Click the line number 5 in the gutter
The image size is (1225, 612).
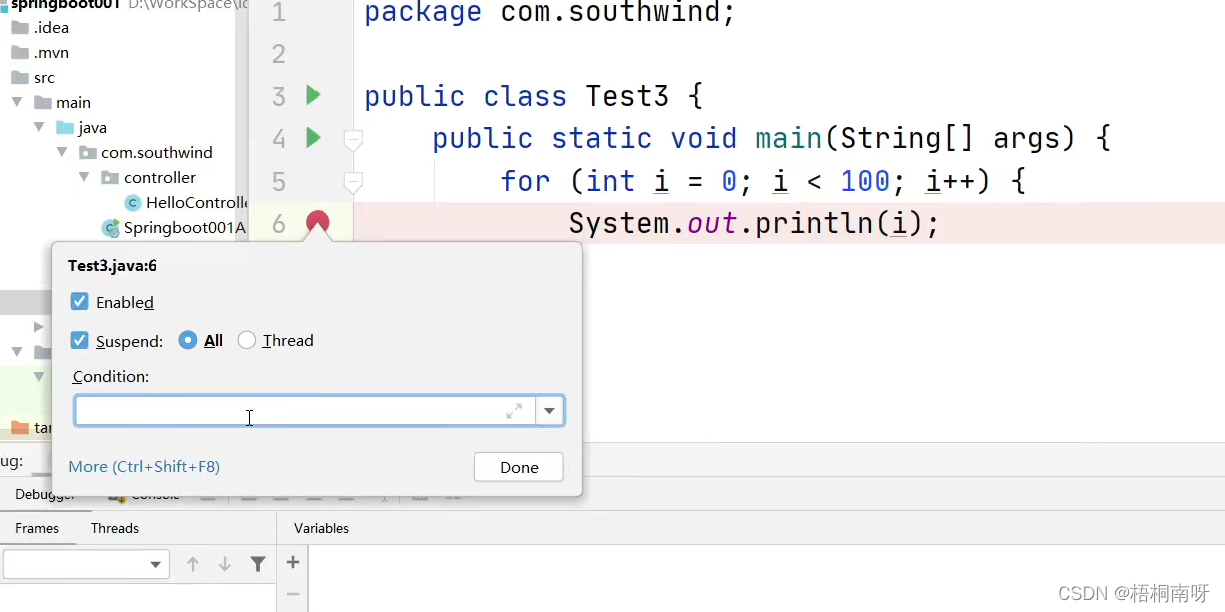point(278,182)
